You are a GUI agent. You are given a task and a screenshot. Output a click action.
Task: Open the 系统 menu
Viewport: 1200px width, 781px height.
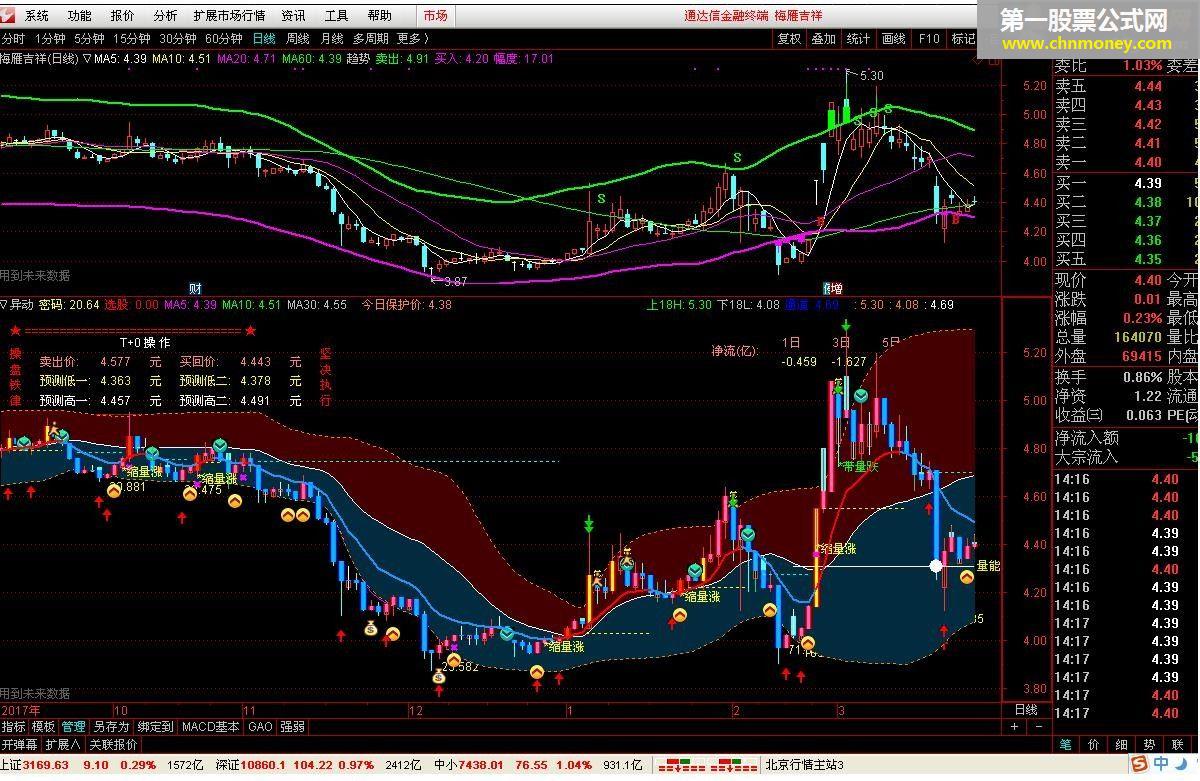[36, 16]
